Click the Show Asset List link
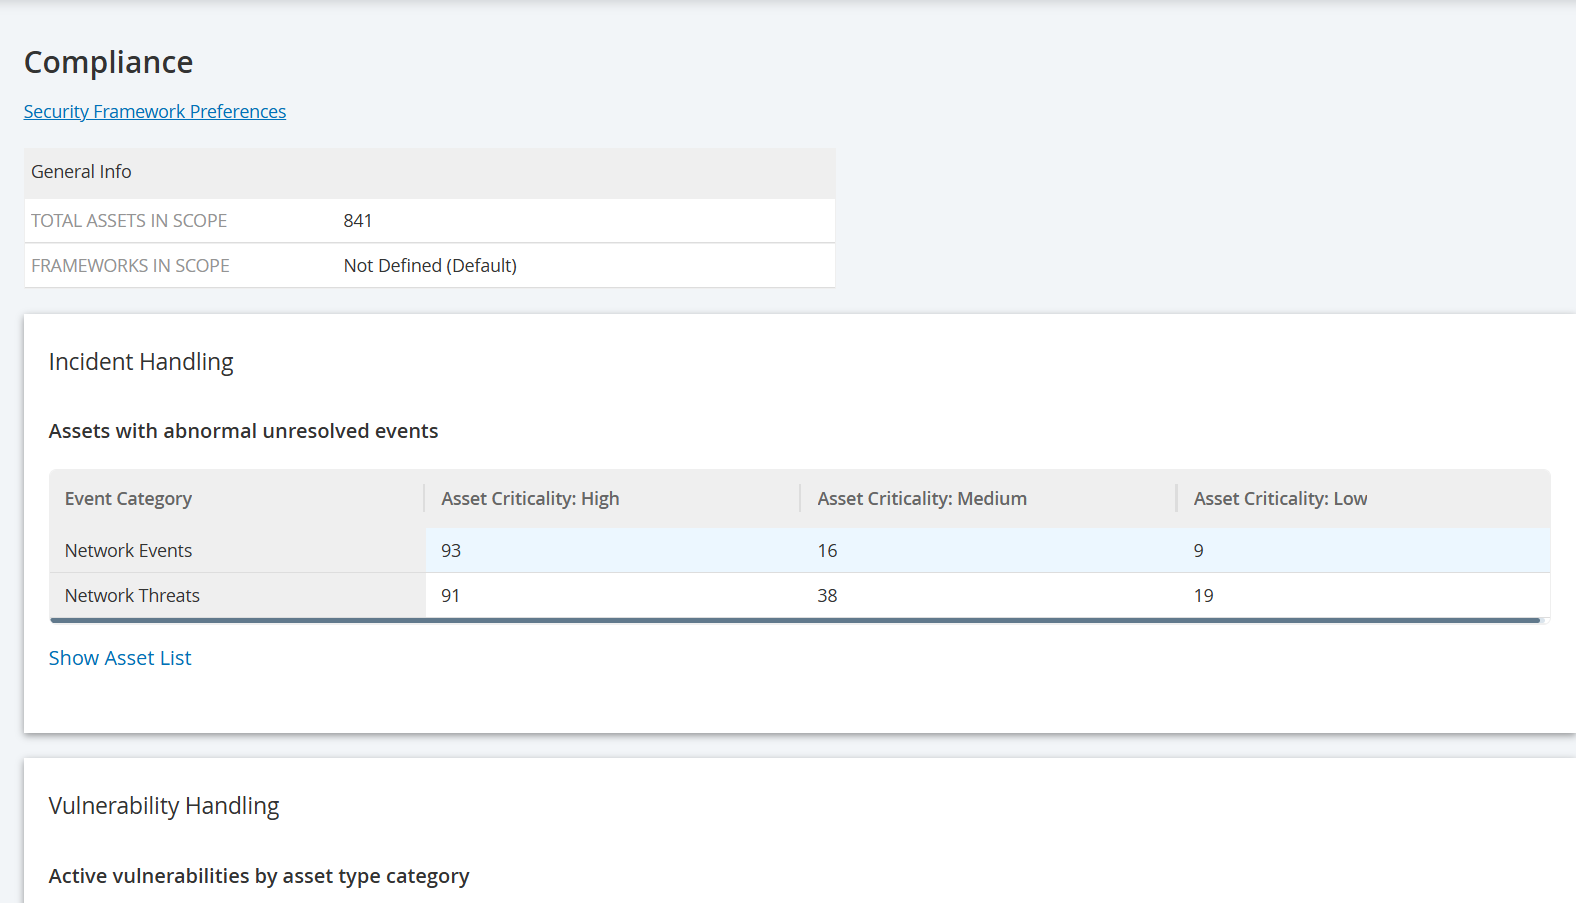 (x=120, y=658)
